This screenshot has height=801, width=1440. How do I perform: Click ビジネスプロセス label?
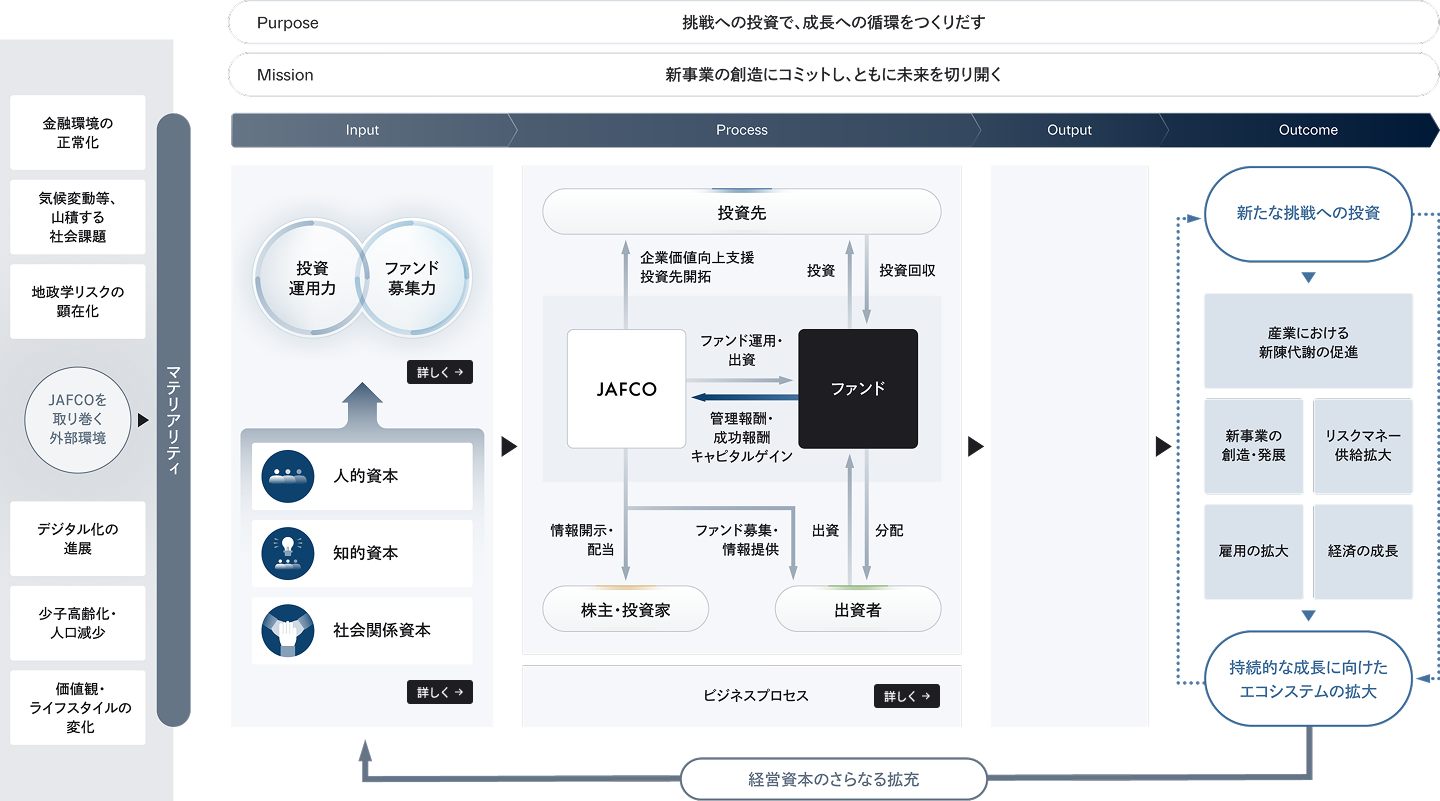(756, 696)
